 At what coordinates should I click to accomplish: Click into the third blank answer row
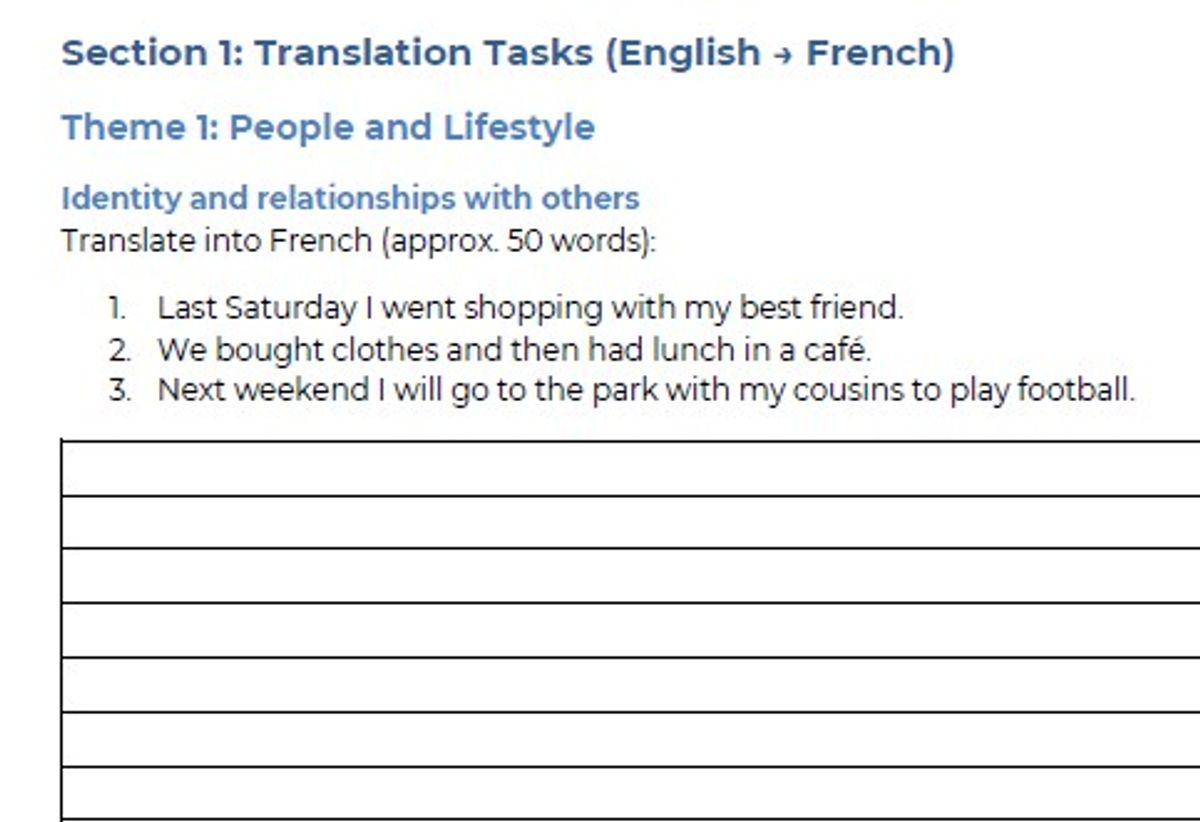tap(630, 576)
